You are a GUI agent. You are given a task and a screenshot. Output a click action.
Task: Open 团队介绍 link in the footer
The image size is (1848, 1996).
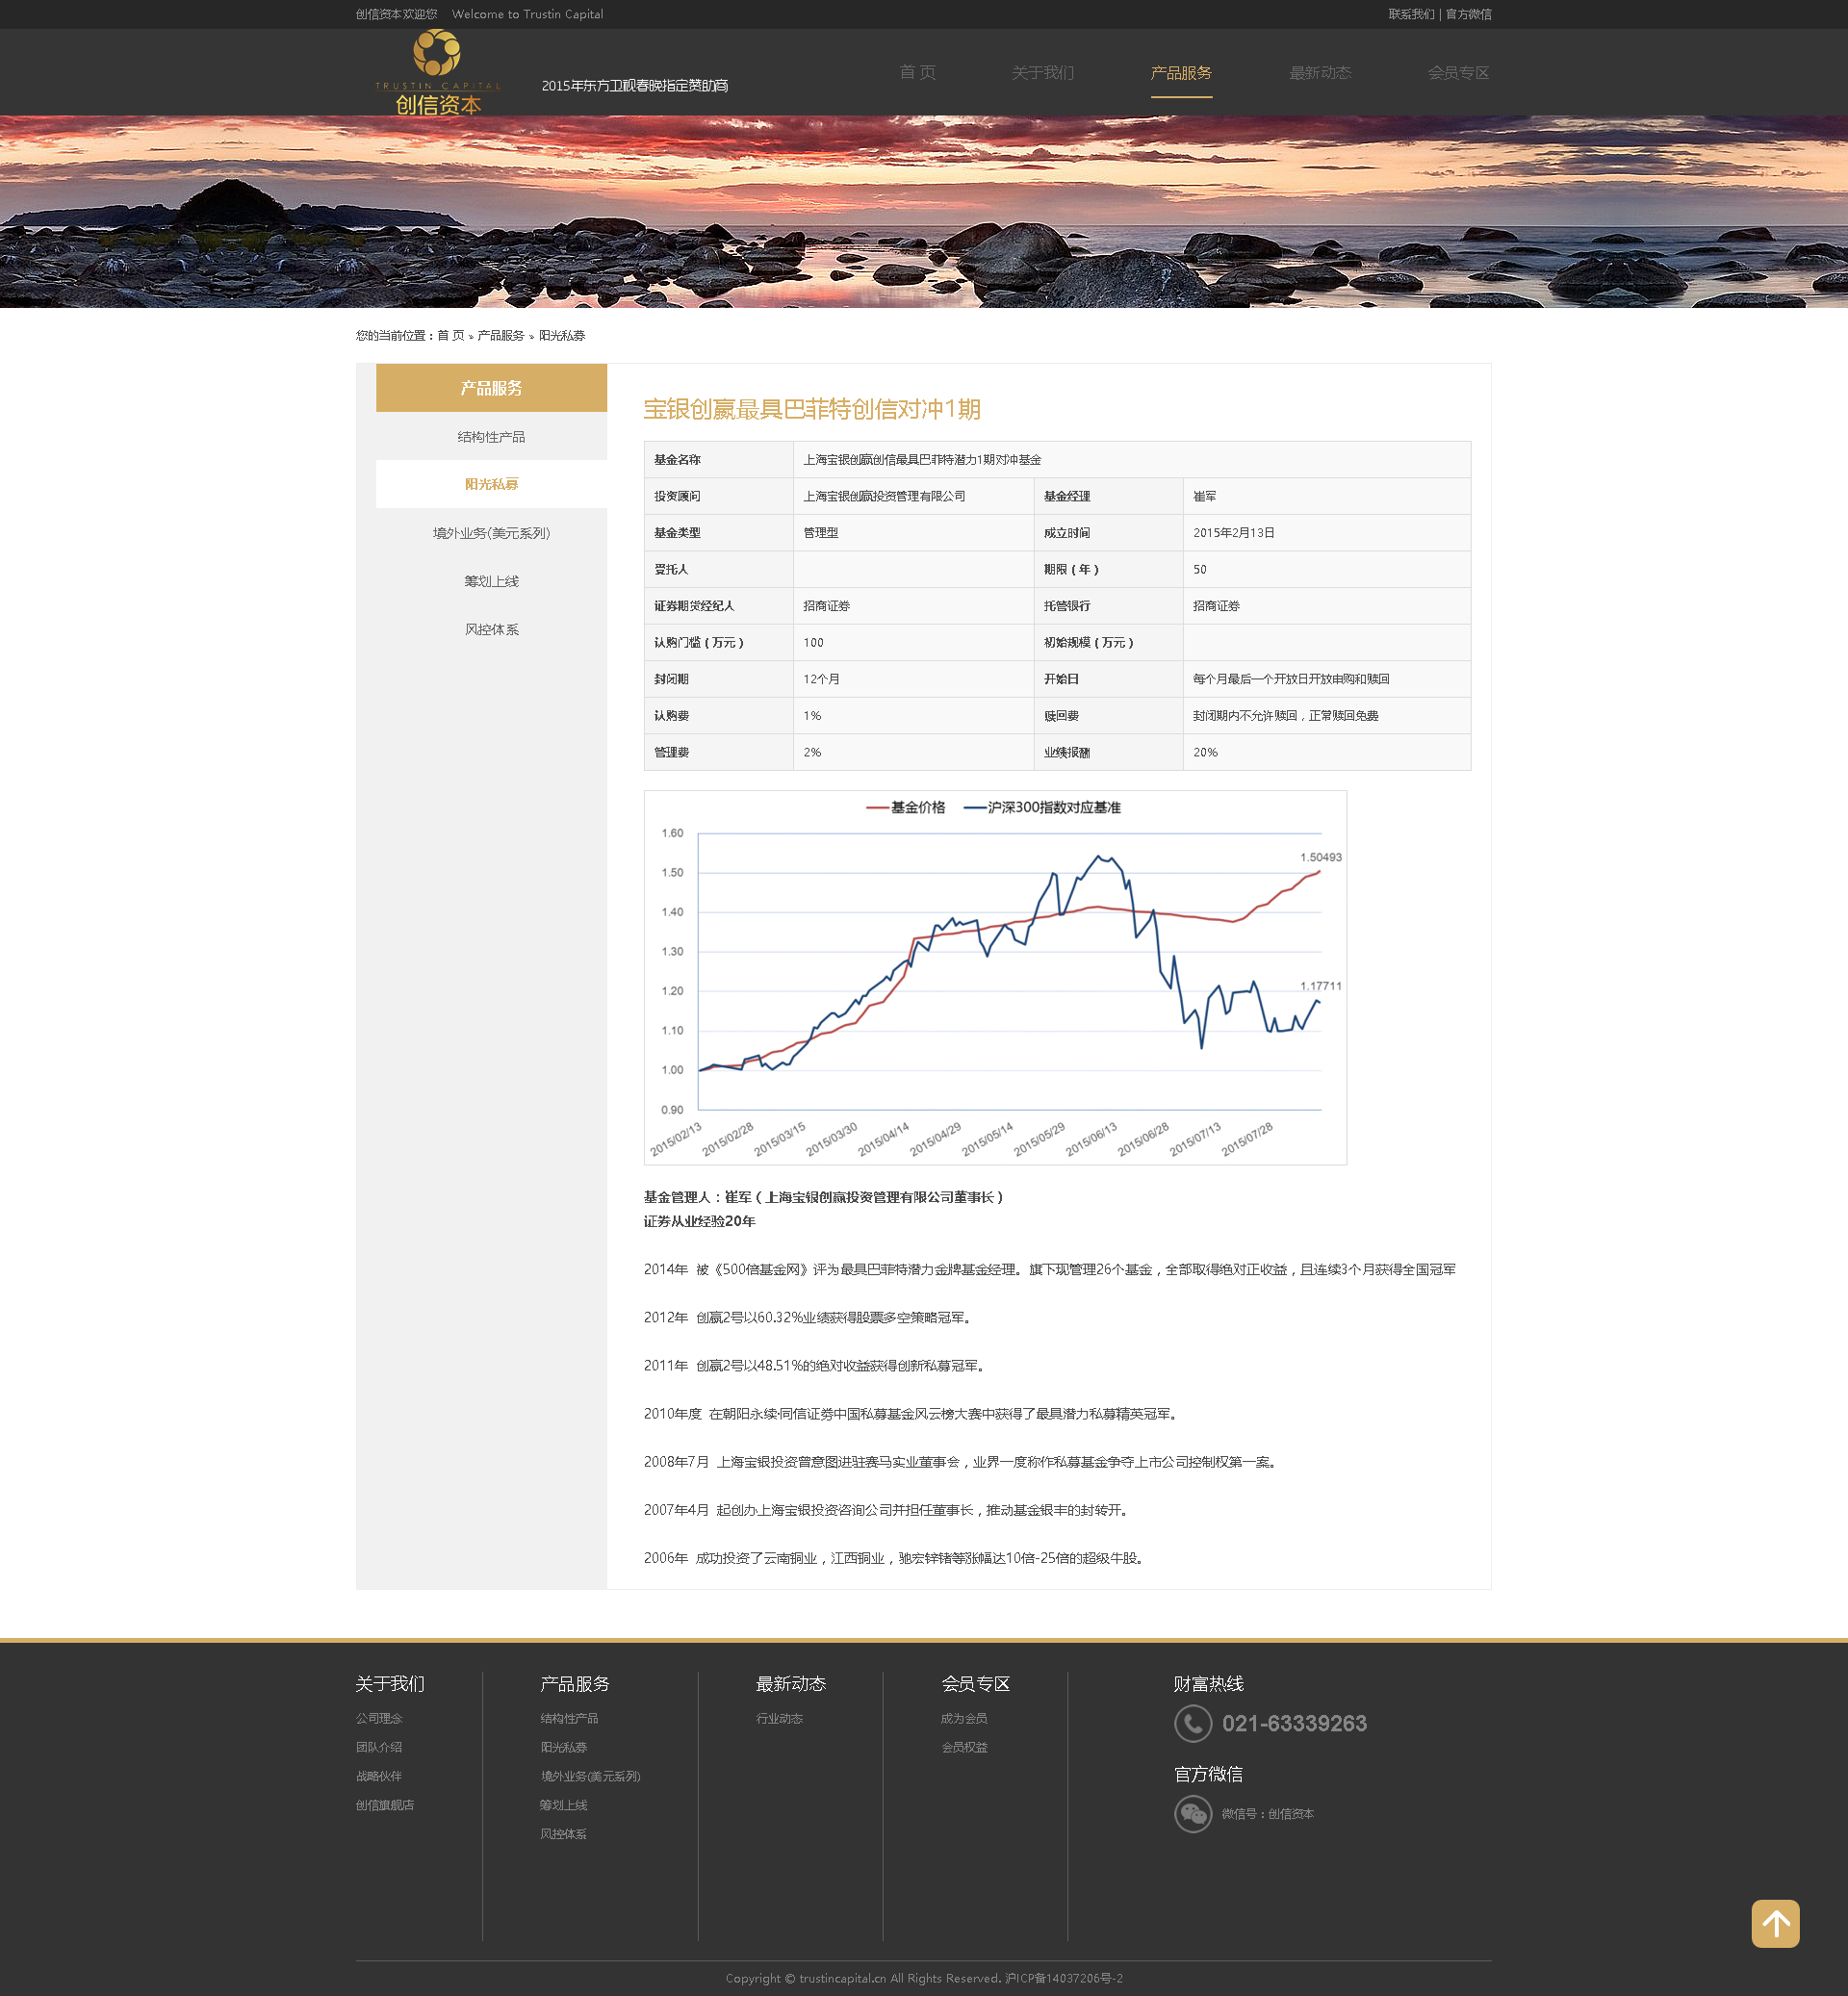379,1747
